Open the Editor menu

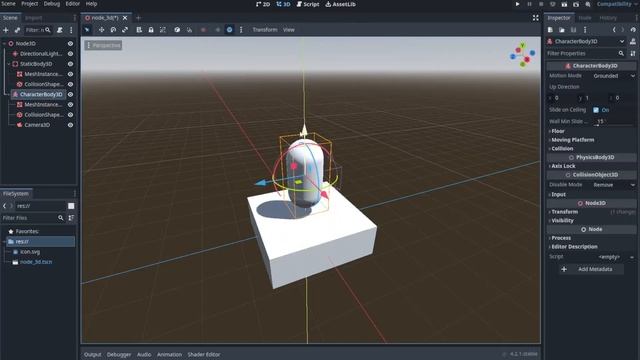point(73,4)
